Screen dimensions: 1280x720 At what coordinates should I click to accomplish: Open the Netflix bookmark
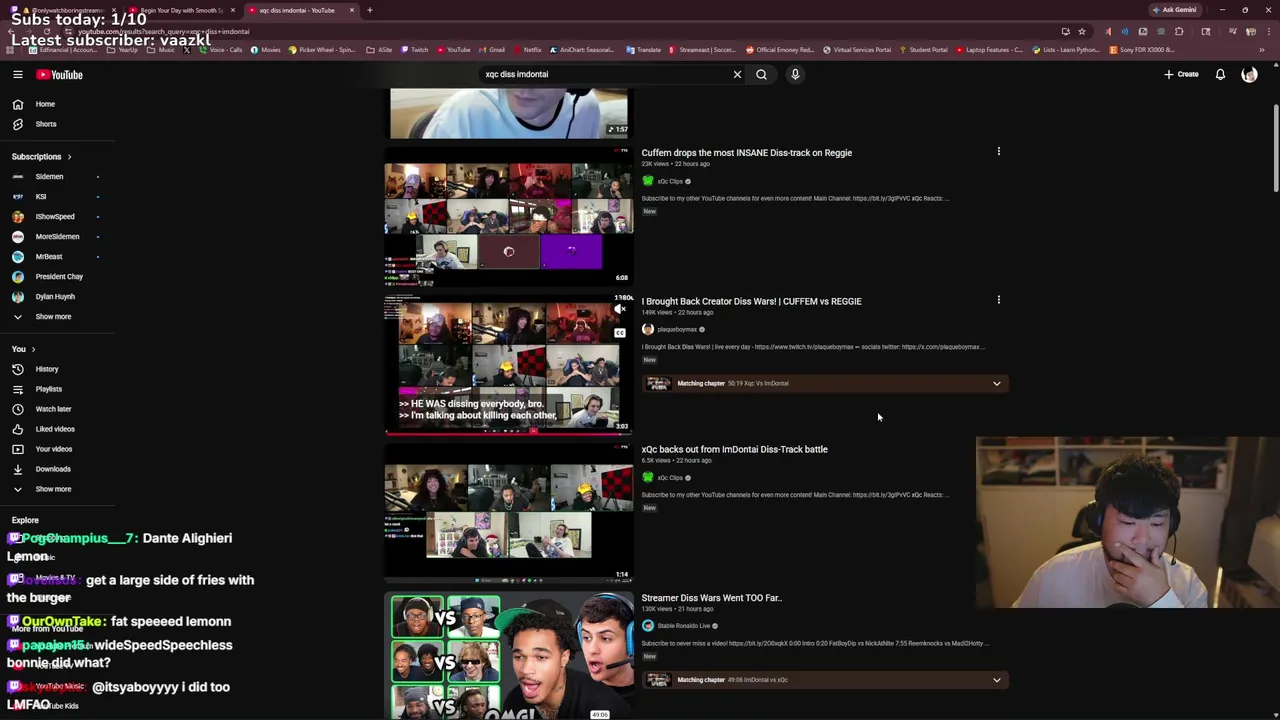point(526,50)
